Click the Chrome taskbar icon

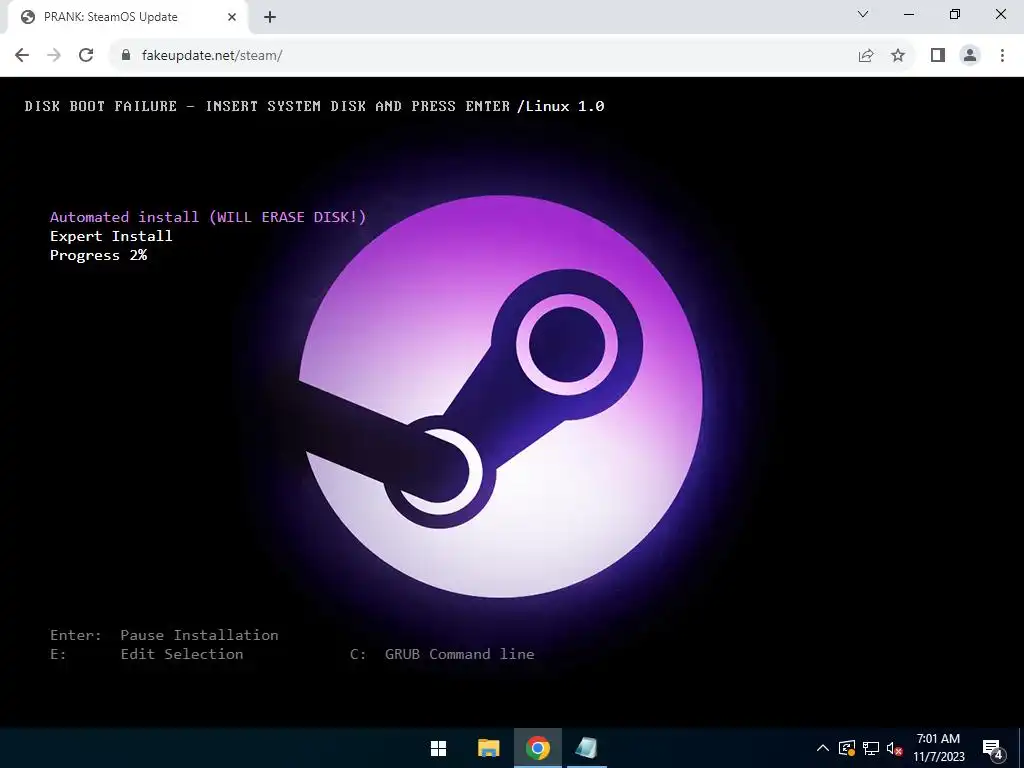pos(537,748)
